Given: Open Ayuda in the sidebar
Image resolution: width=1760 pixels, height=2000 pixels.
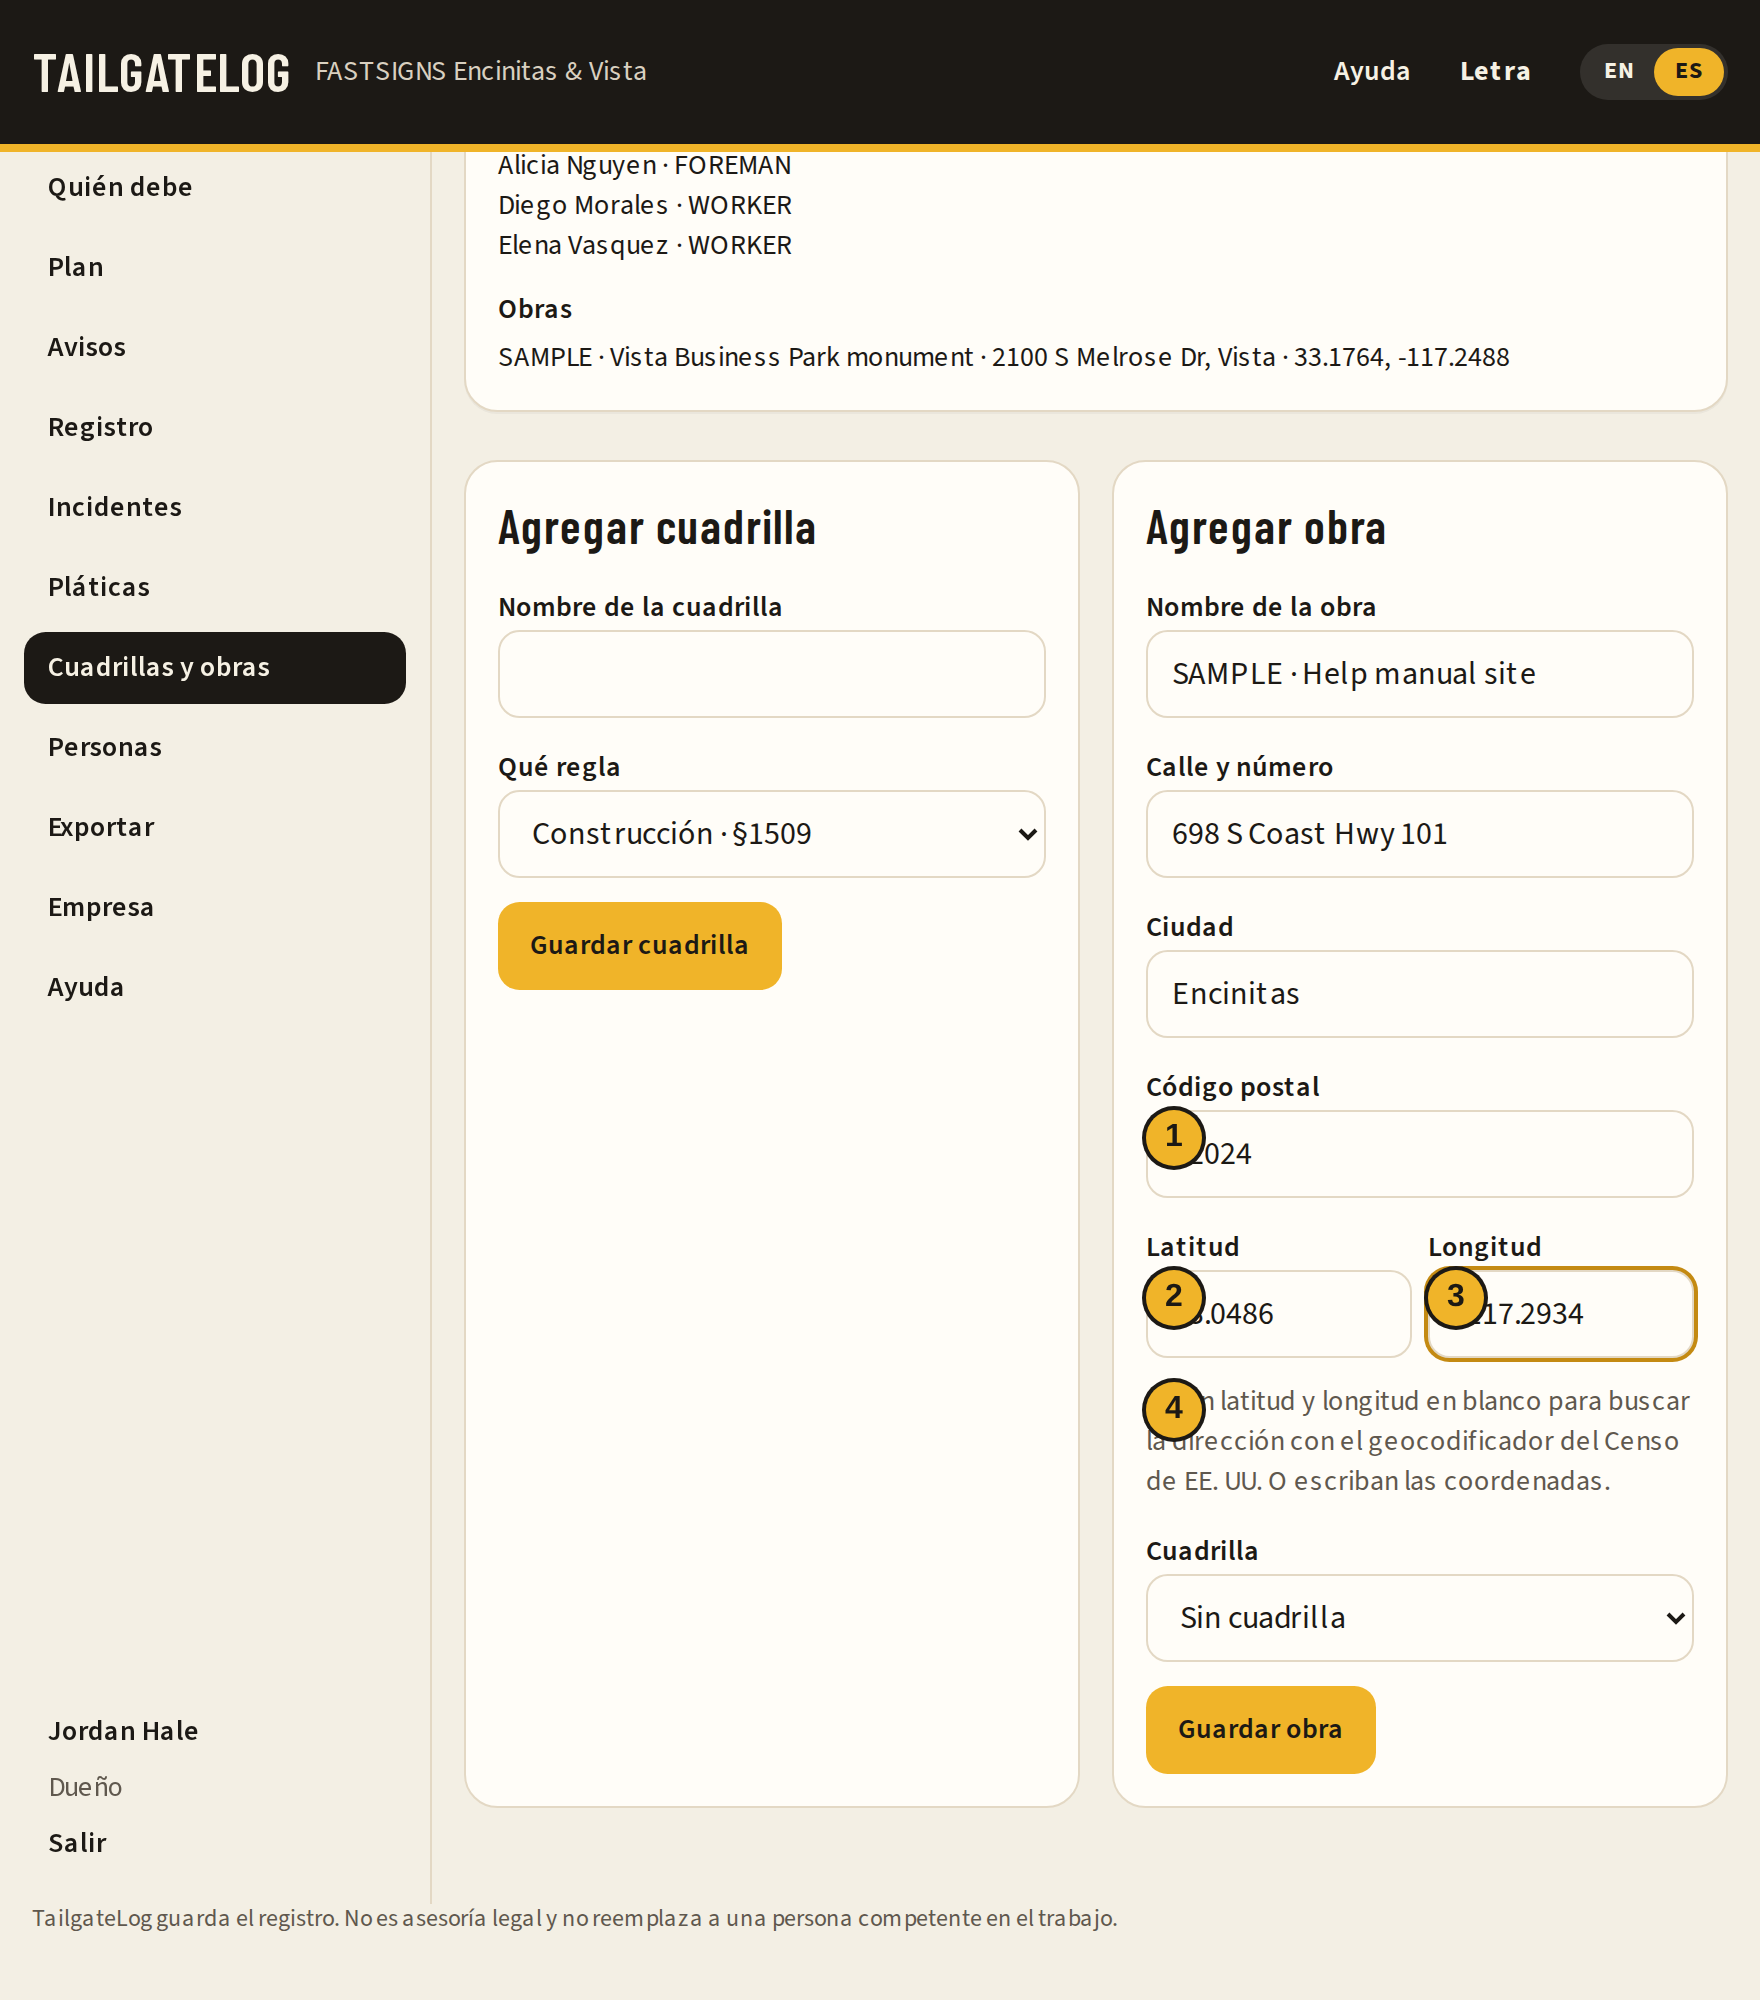Looking at the screenshot, I should point(215,987).
